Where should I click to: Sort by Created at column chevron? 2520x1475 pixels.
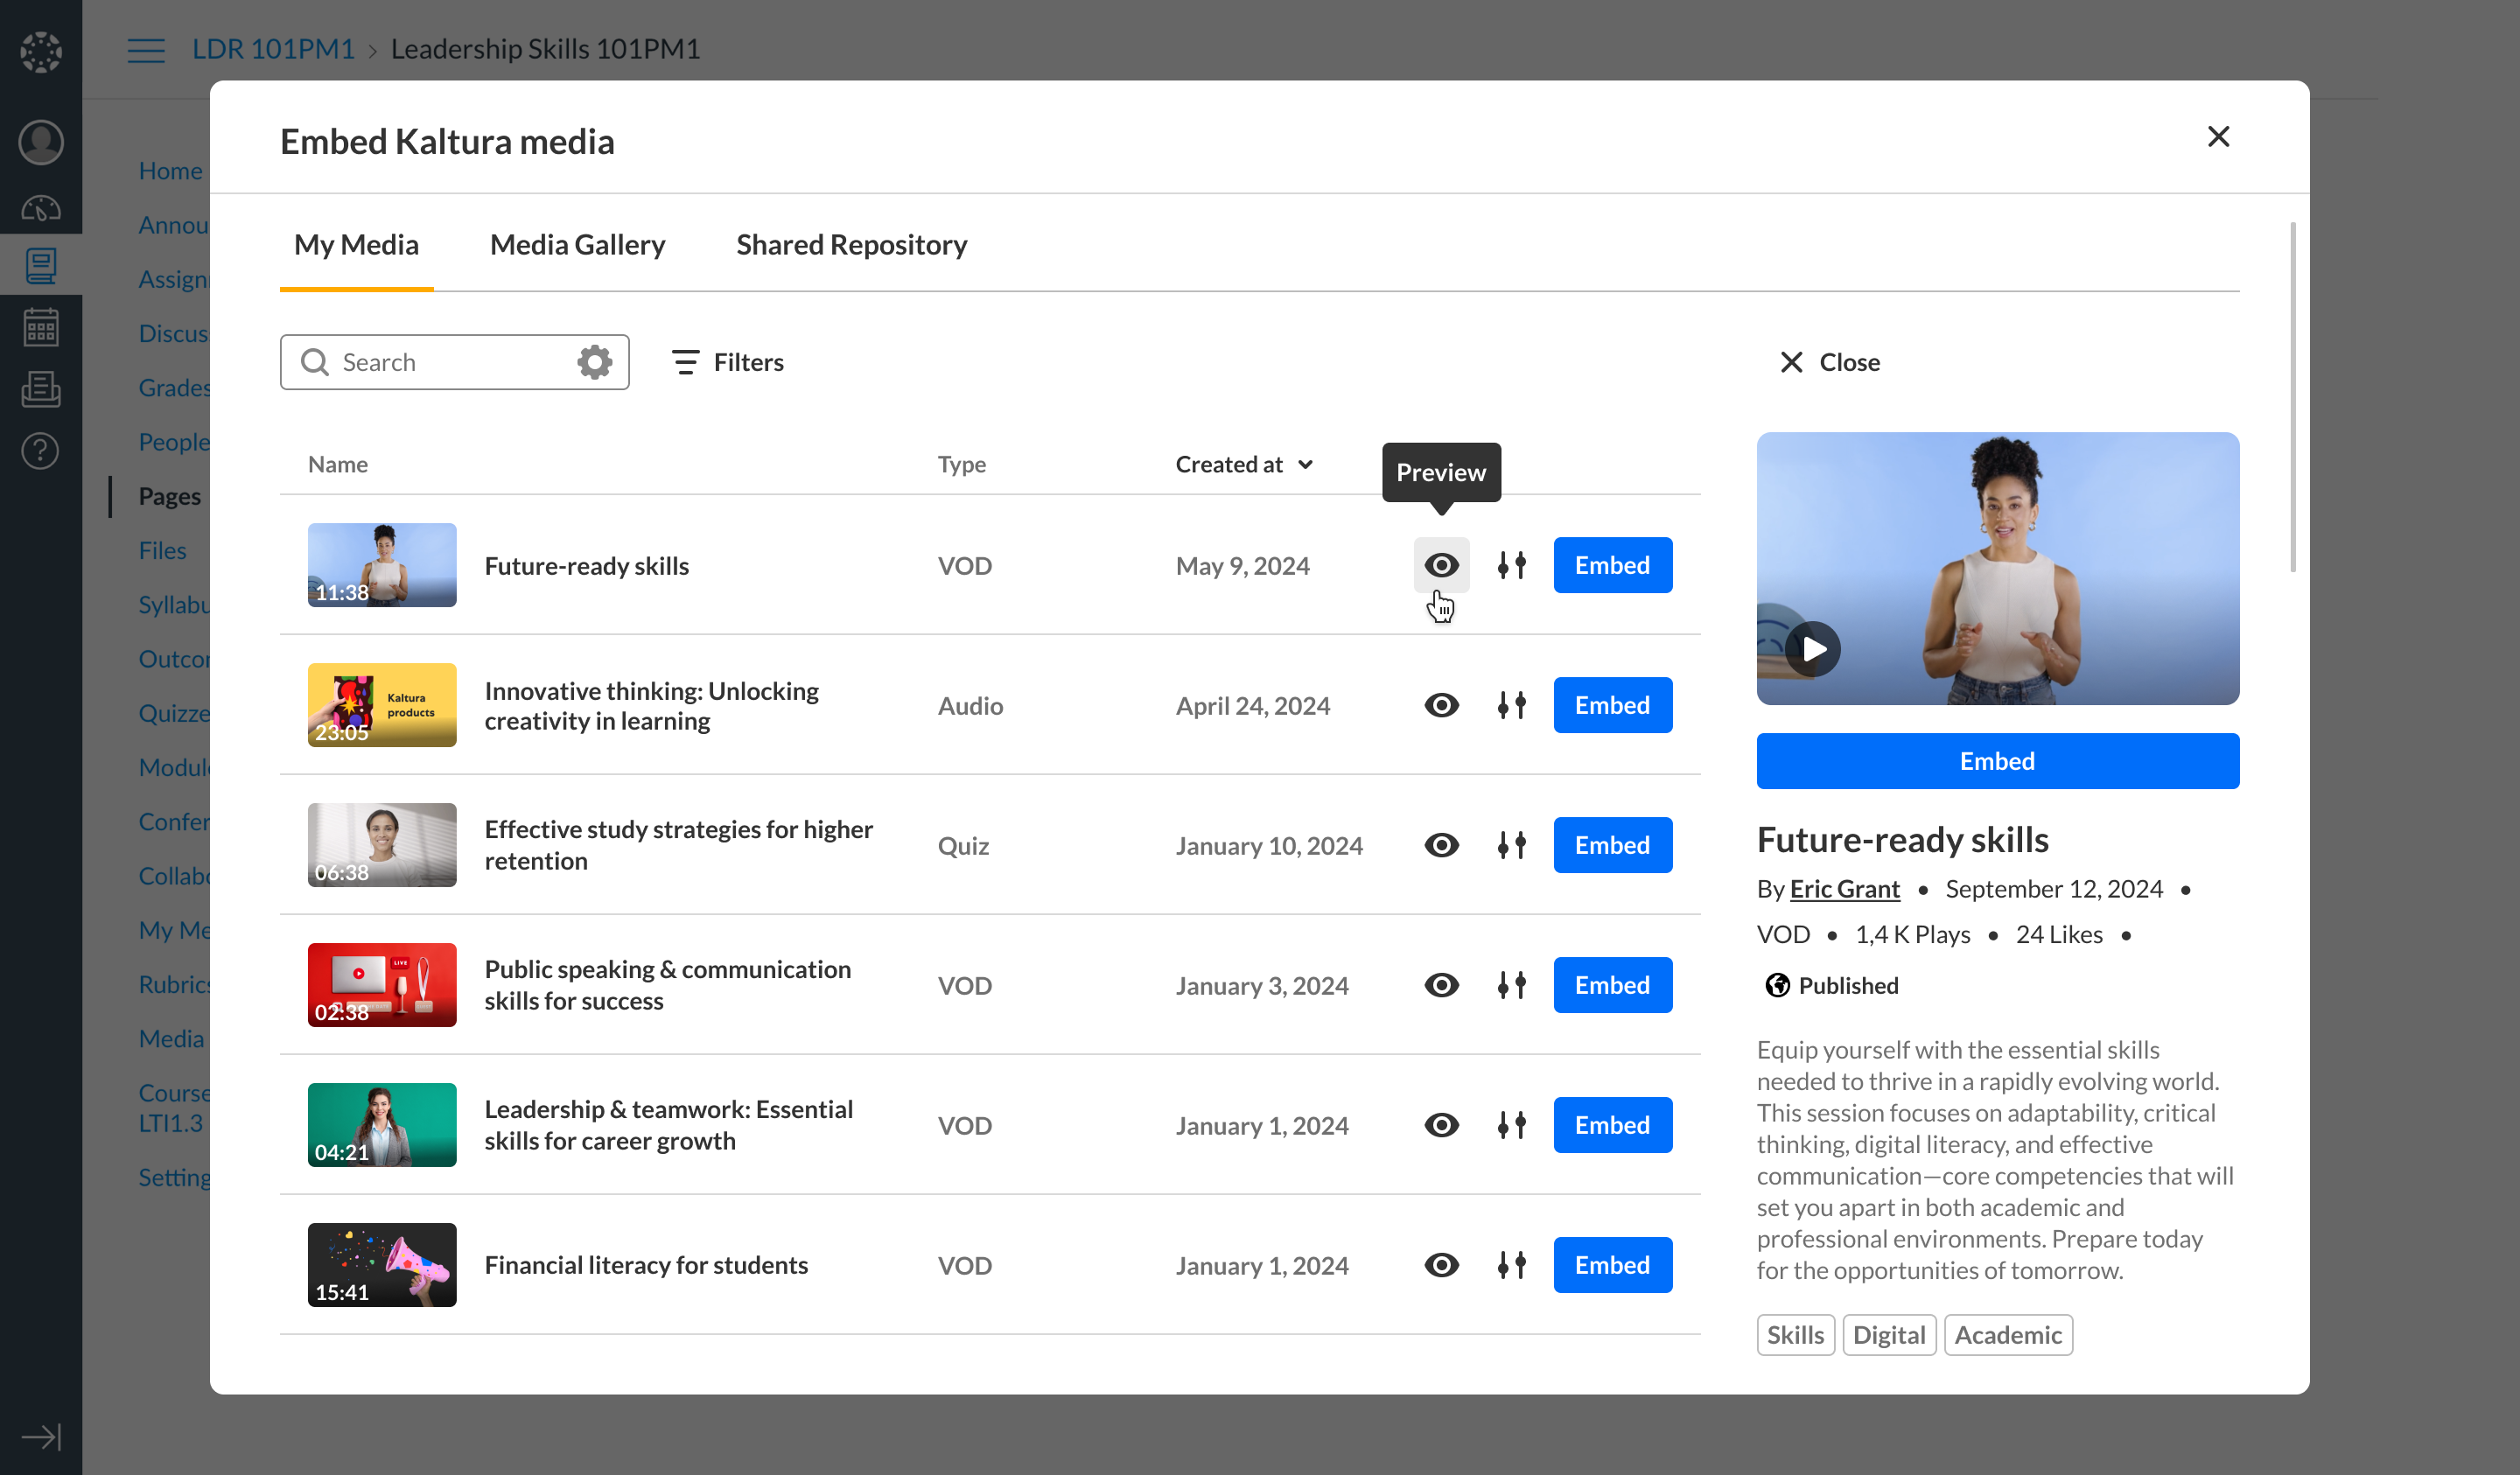1305,464
